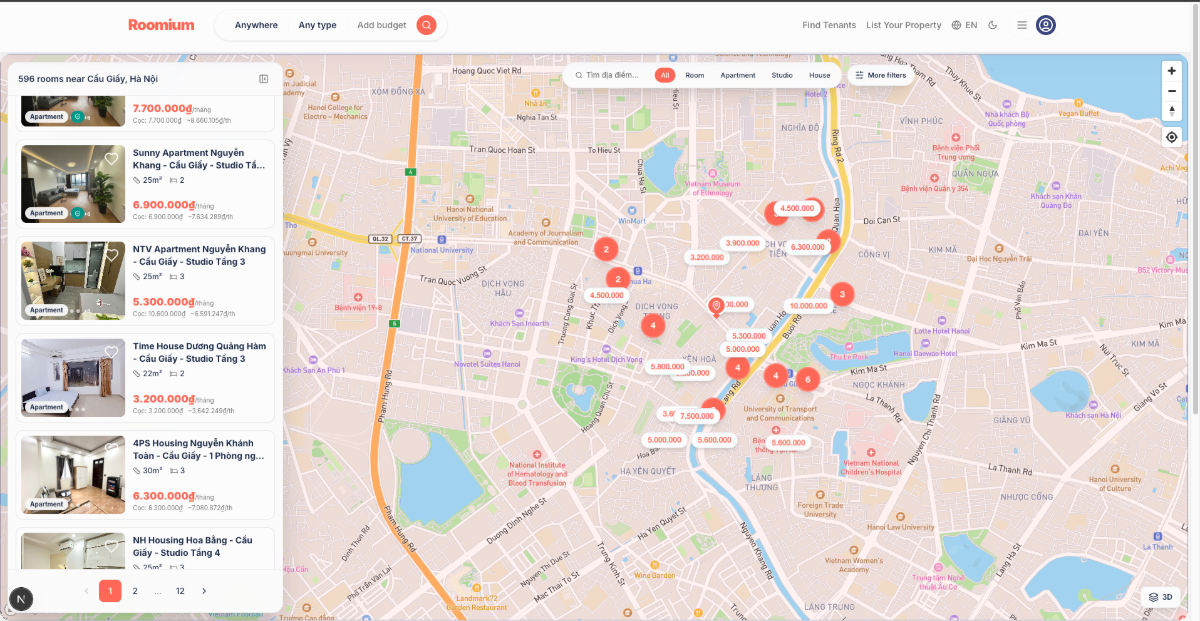Open More filters
Viewport: 1200px width, 621px height.
pos(880,75)
